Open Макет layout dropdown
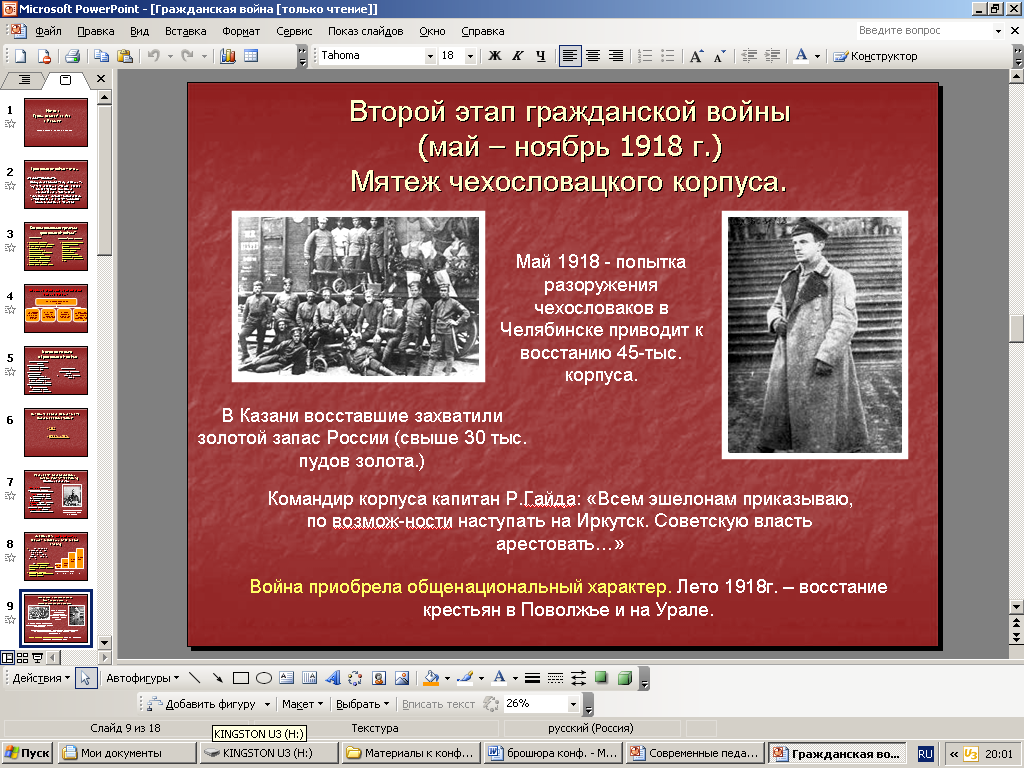 coord(302,704)
